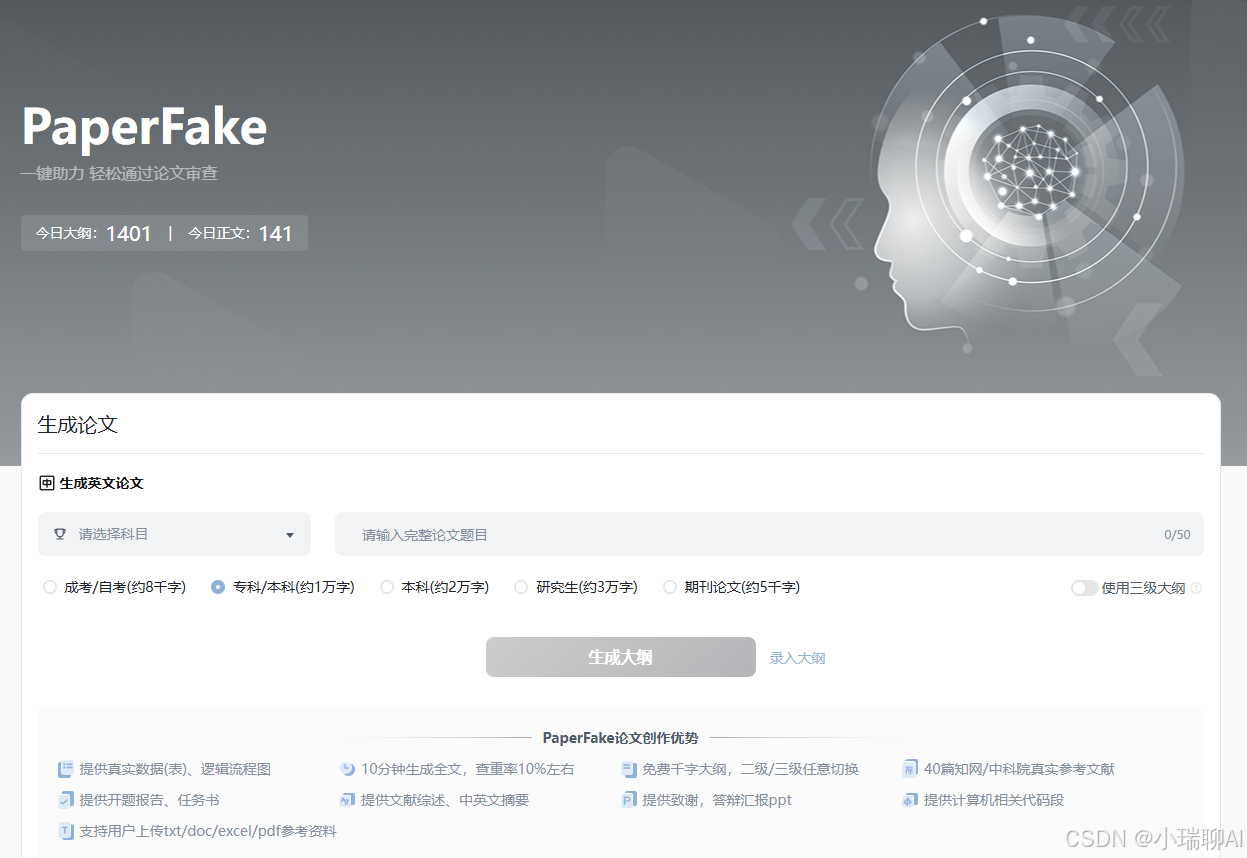The width and height of the screenshot is (1247, 858).
Task: Click the icon beside 免费千字大纲
Action: 629,769
